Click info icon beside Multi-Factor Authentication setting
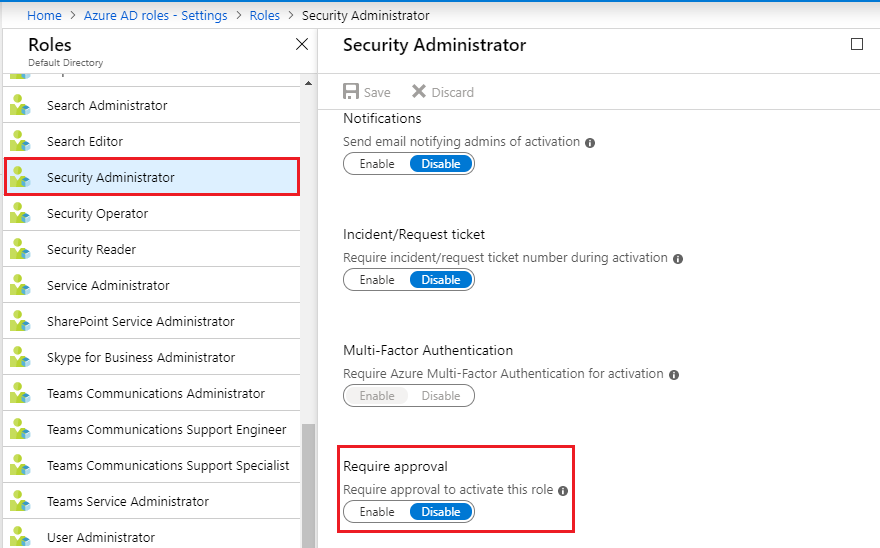This screenshot has width=880, height=548. [x=674, y=375]
